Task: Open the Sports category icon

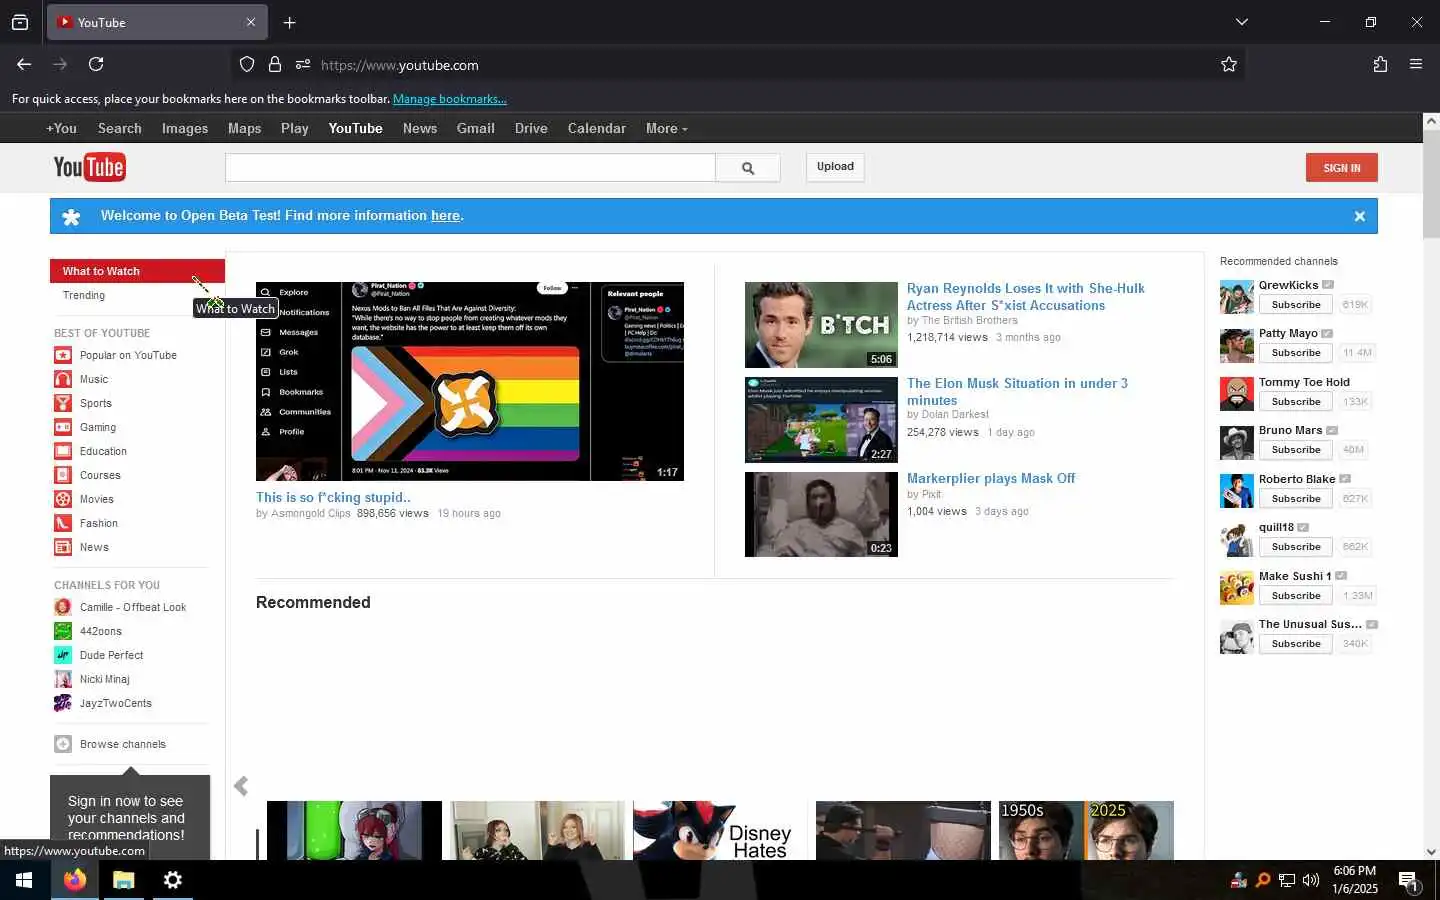Action: coord(62,403)
